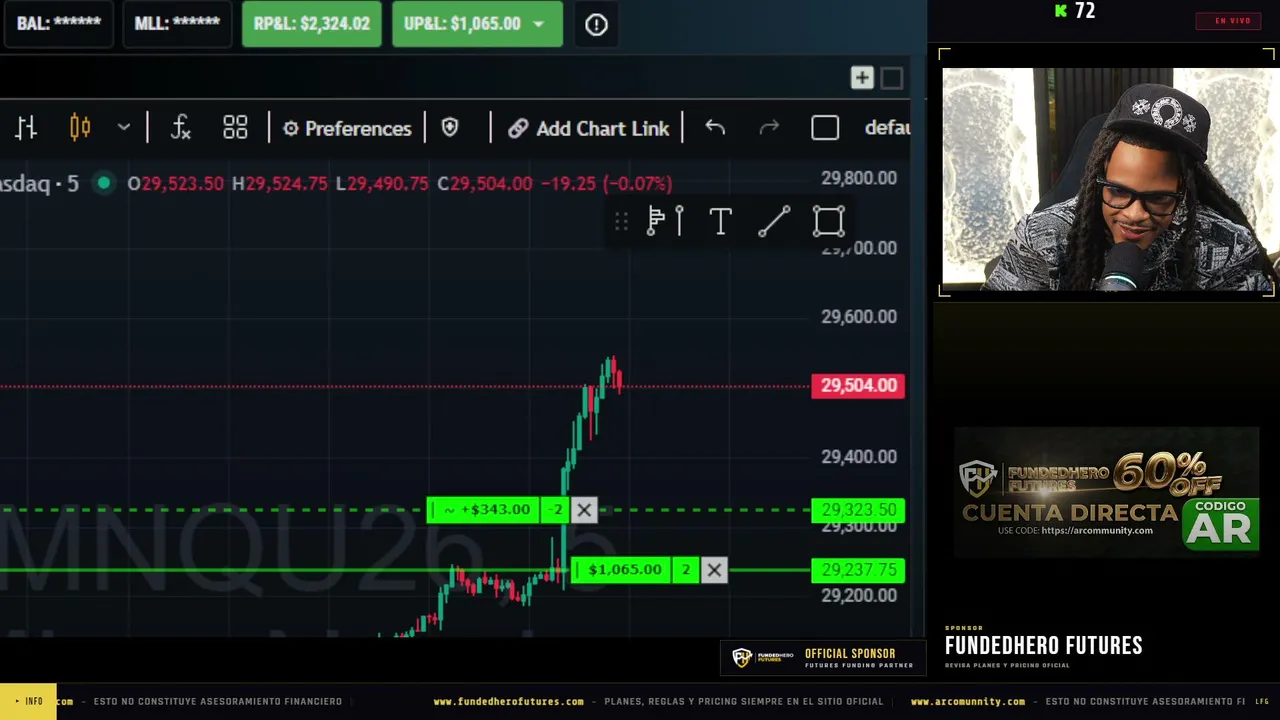Select the trend line drawing tool
The image size is (1280, 720).
coord(774,221)
